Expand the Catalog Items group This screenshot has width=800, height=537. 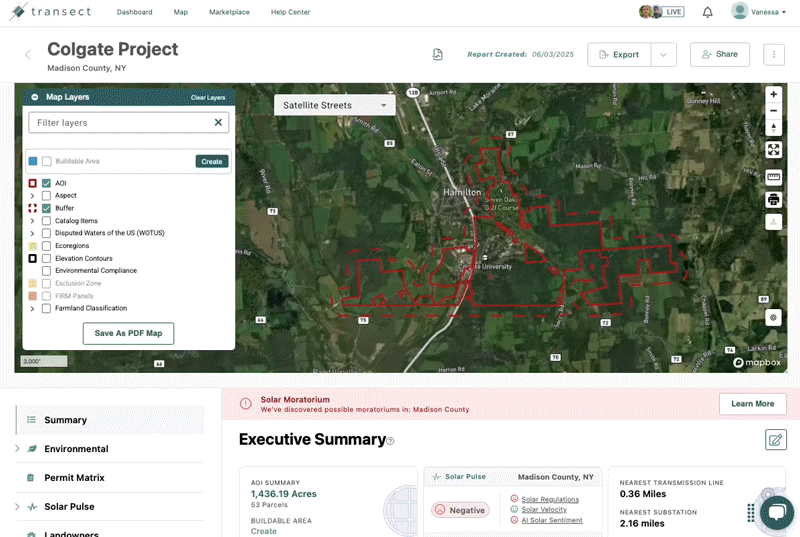click(32, 221)
